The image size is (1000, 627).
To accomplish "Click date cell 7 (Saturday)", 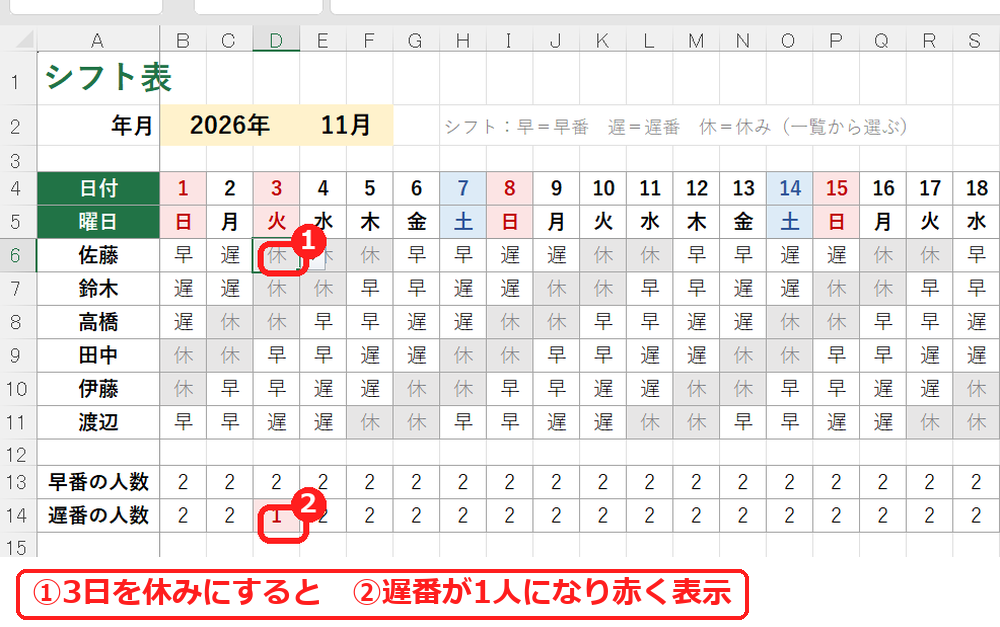I will 463,188.
